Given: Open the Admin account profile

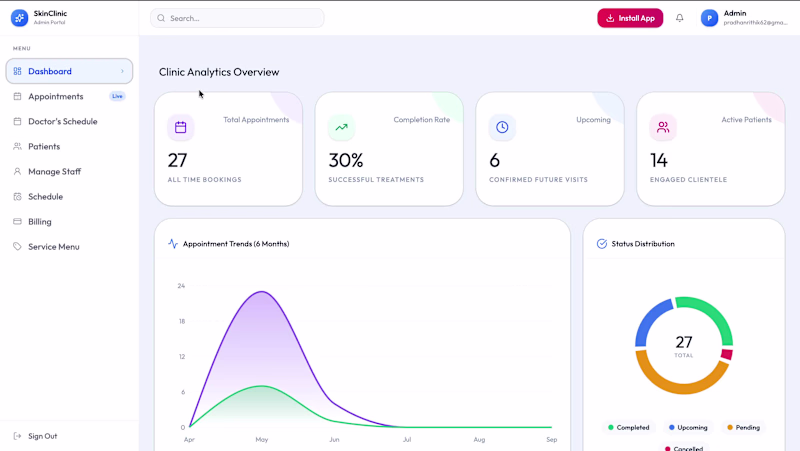Looking at the screenshot, I should coord(744,18).
